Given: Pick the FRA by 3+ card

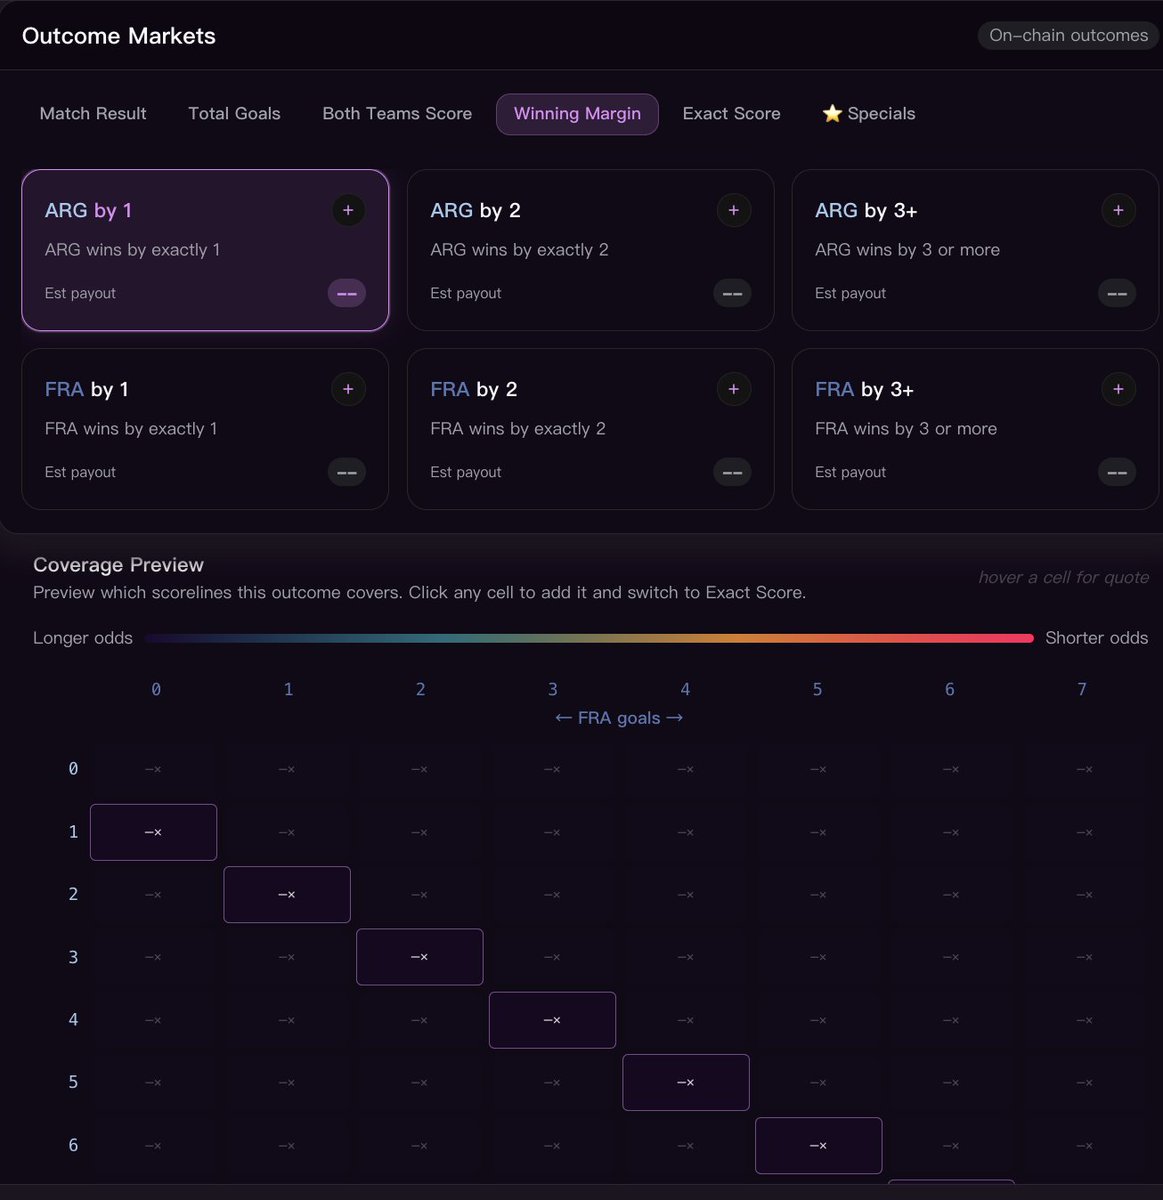Looking at the screenshot, I should click(x=975, y=429).
